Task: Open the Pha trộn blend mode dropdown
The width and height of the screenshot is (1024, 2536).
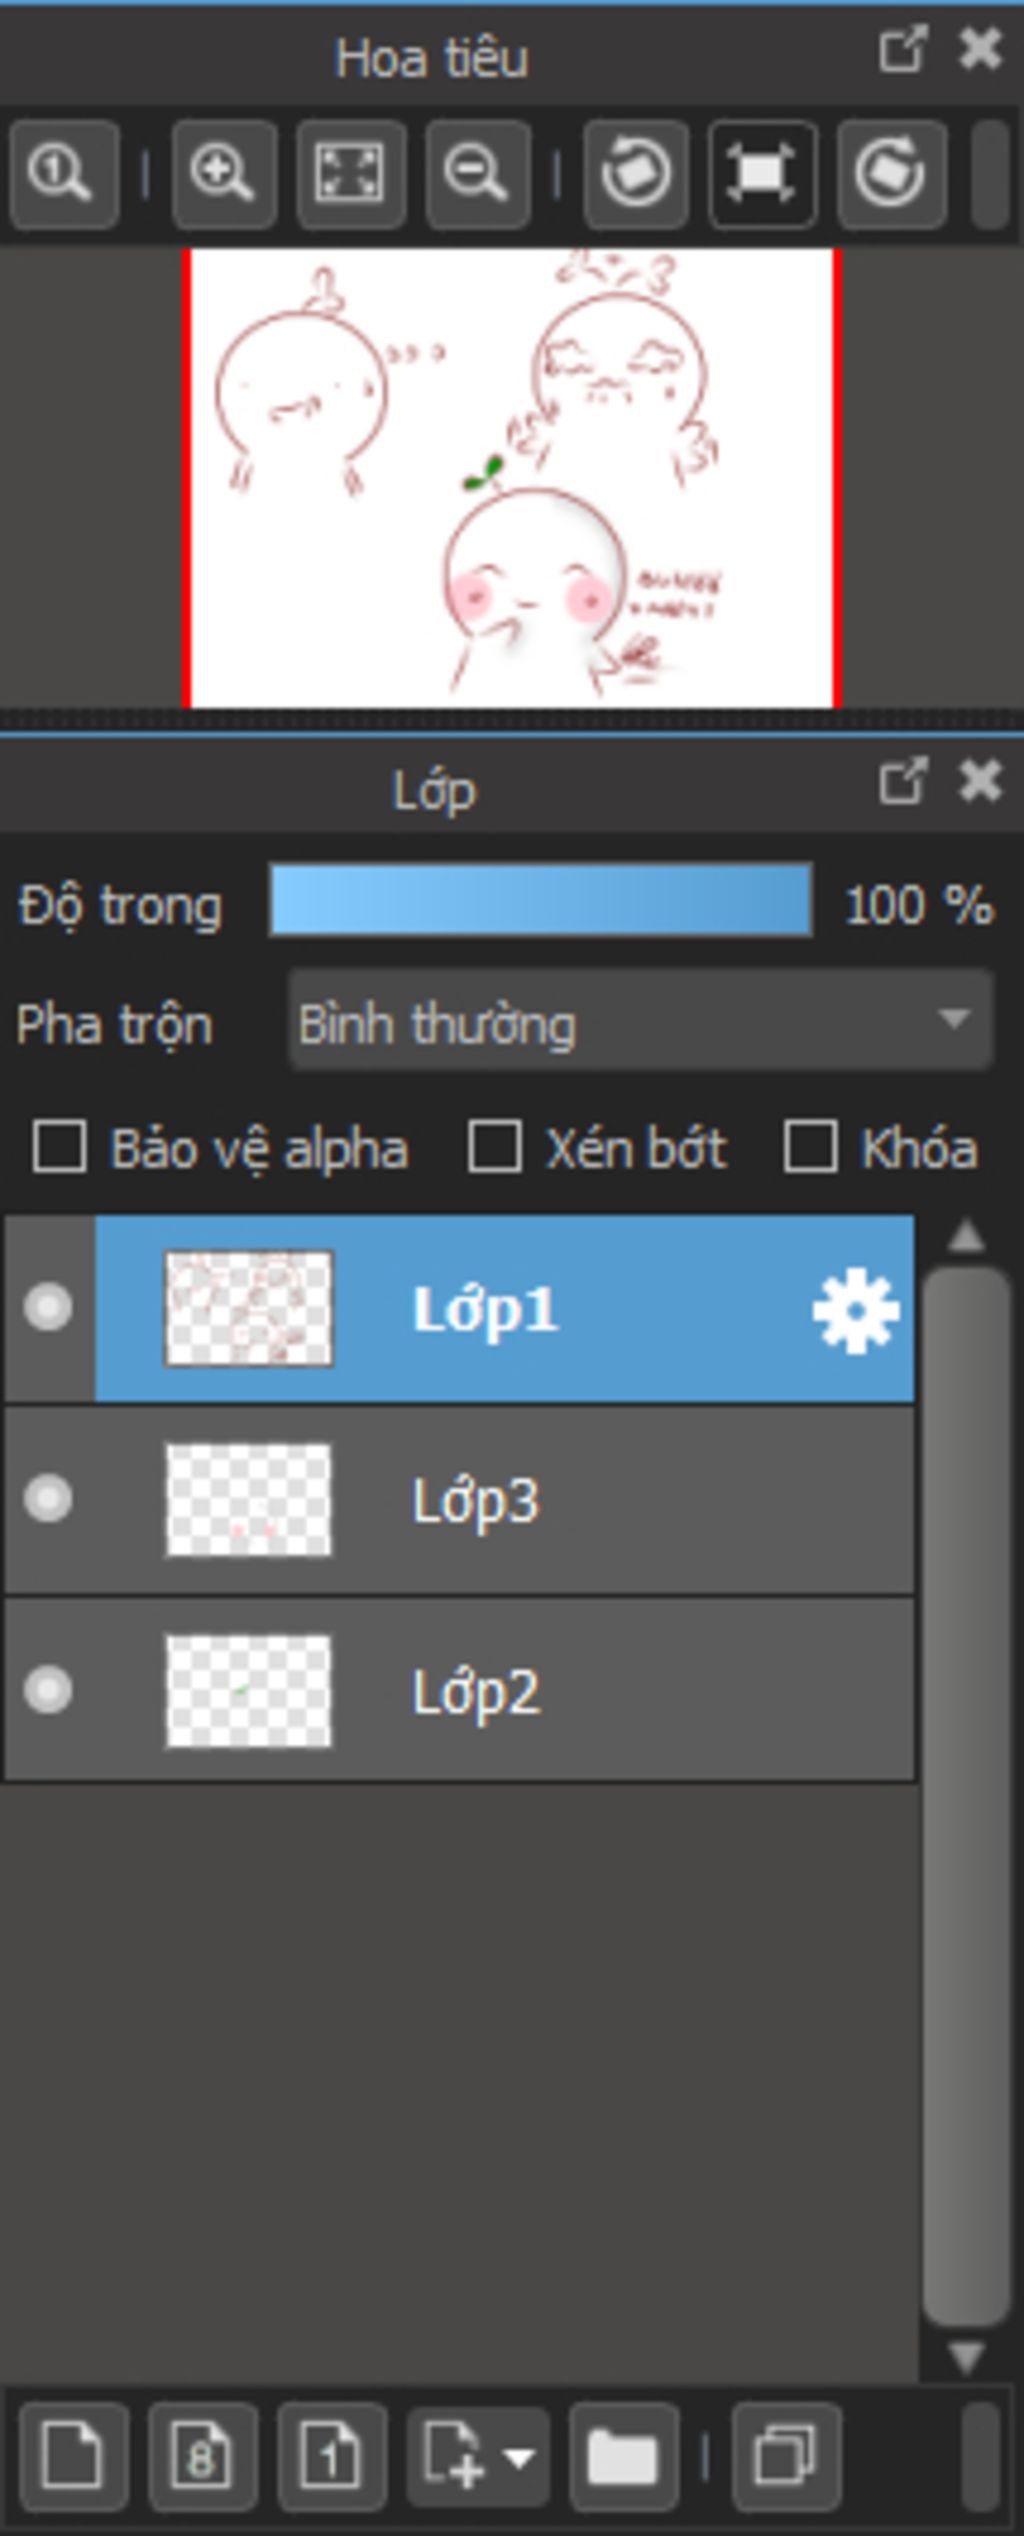Action: tap(641, 1022)
